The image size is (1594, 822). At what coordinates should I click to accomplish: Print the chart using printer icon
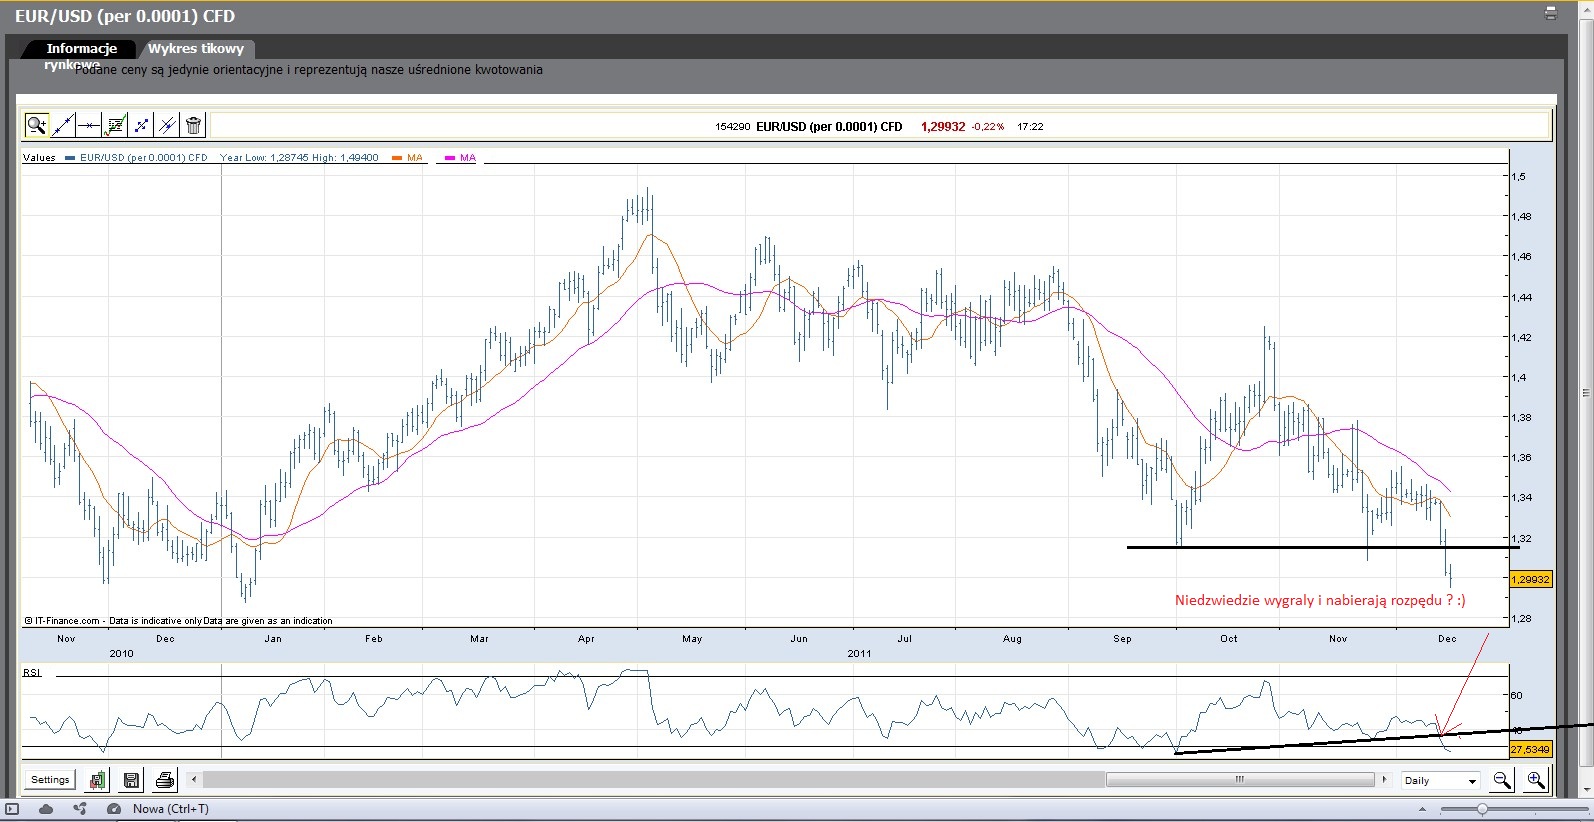click(165, 780)
